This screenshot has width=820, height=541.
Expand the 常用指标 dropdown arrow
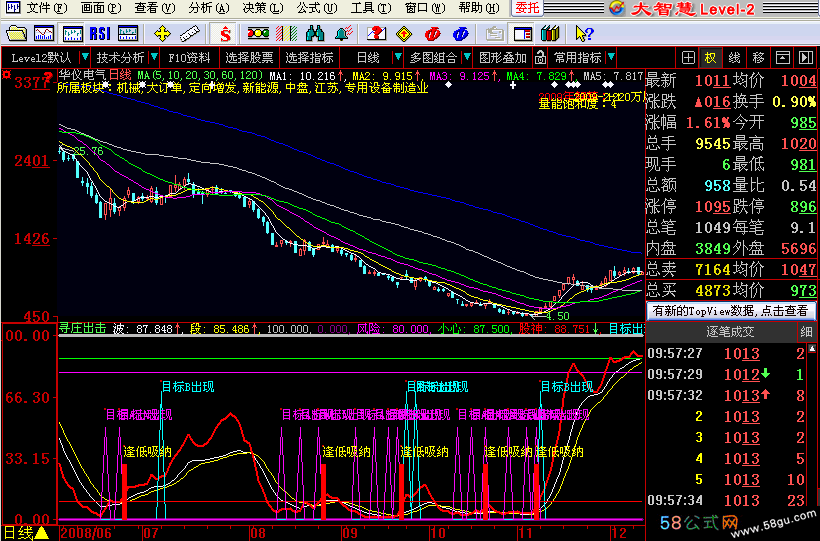(611, 57)
